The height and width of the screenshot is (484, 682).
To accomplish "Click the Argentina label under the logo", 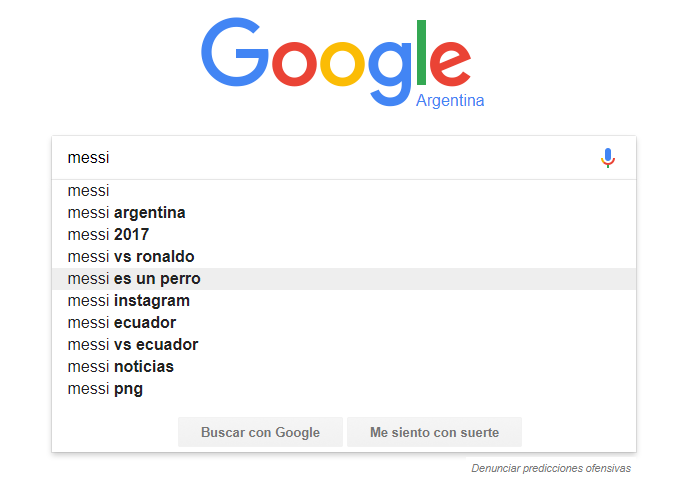I will pos(450,100).
